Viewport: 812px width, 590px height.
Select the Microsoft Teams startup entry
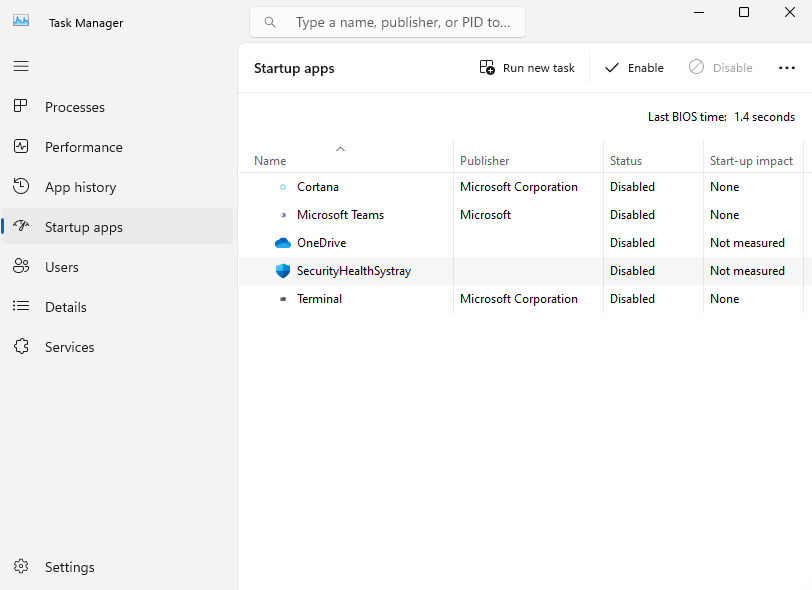point(340,215)
